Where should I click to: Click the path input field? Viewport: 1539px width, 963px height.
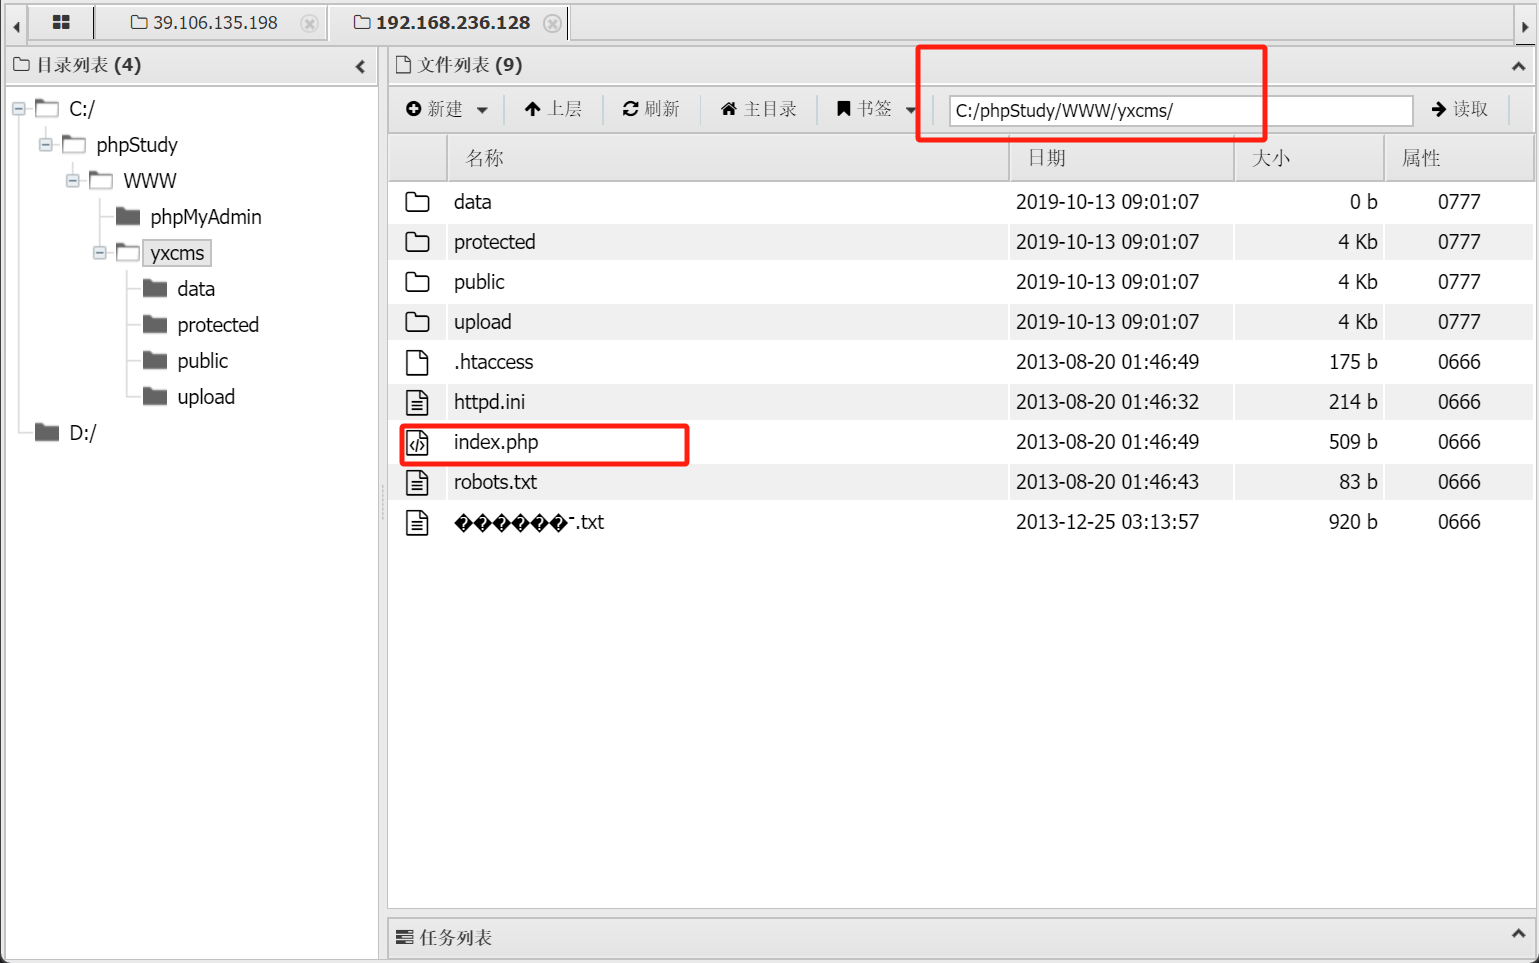(x=1180, y=110)
